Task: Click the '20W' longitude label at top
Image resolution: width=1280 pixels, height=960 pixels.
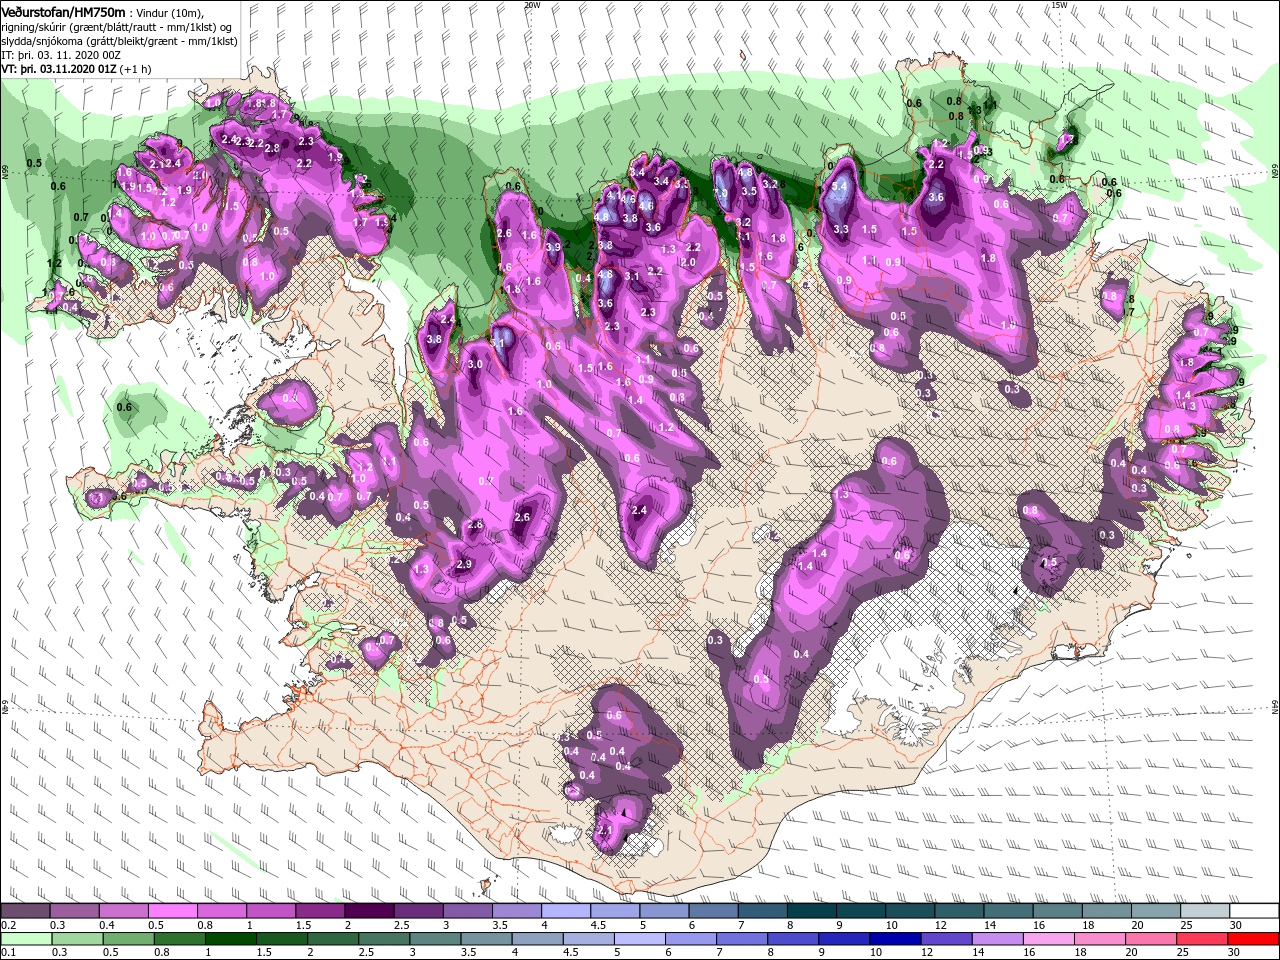Action: tap(531, 5)
